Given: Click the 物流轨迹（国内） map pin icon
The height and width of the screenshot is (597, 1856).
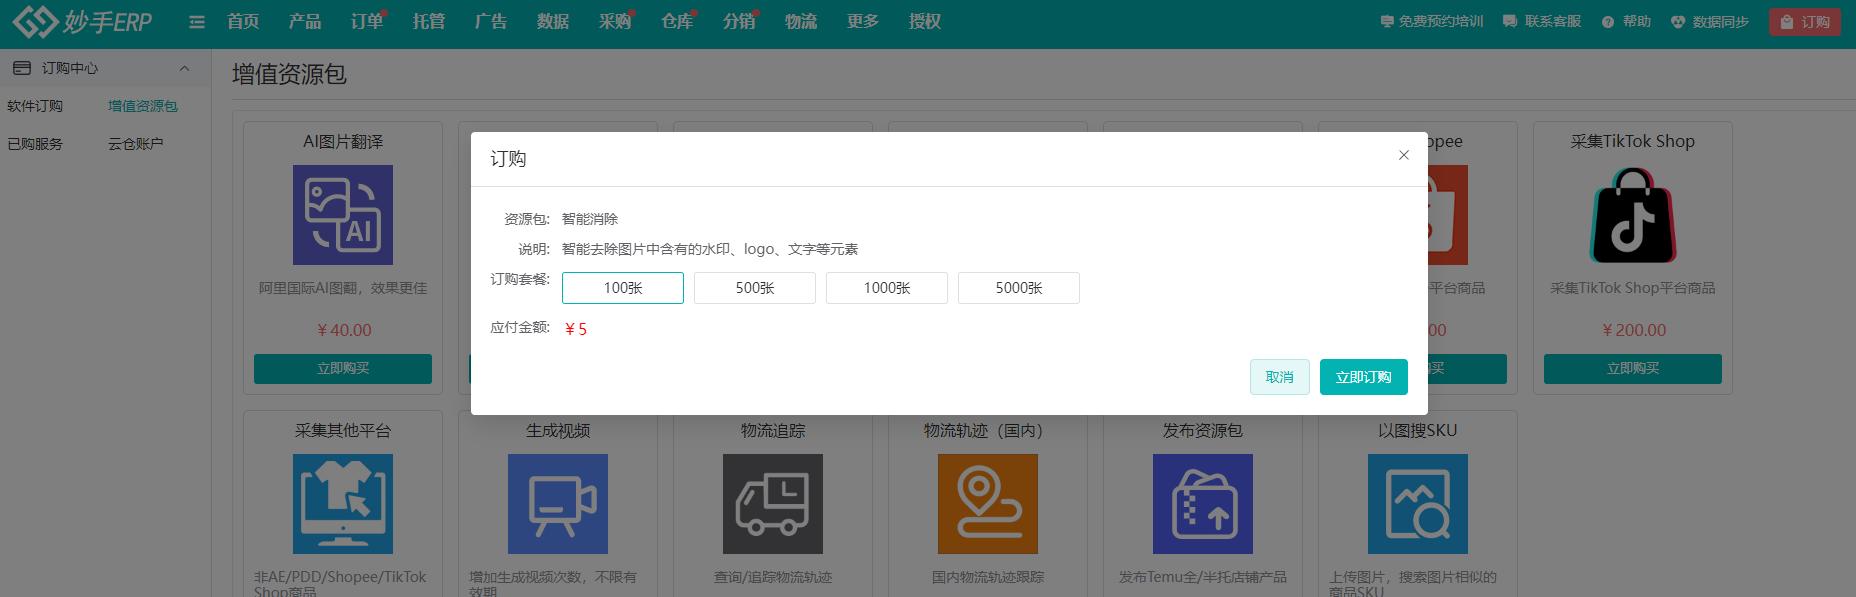Looking at the screenshot, I should tap(988, 504).
